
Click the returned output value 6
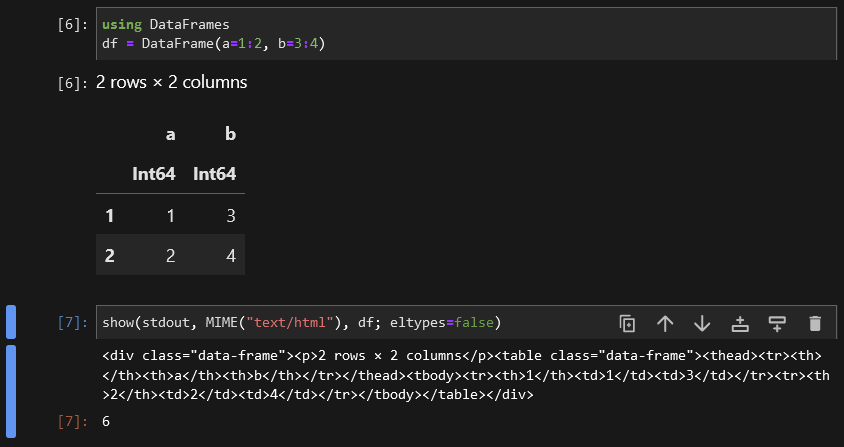(106, 422)
